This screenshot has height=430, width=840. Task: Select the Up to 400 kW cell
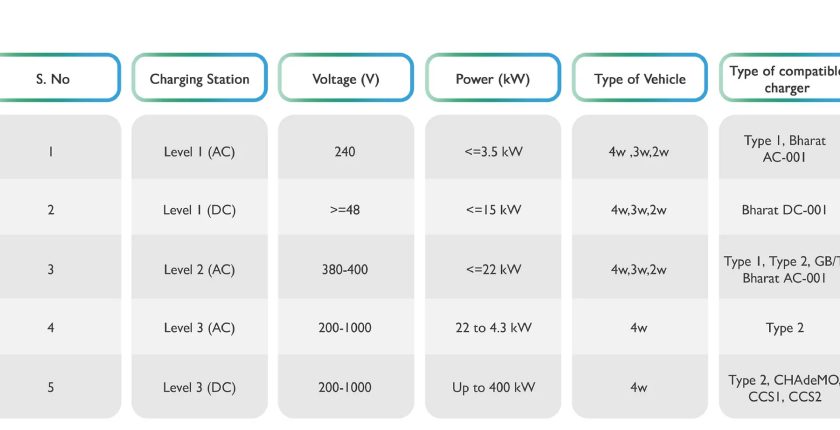click(492, 387)
